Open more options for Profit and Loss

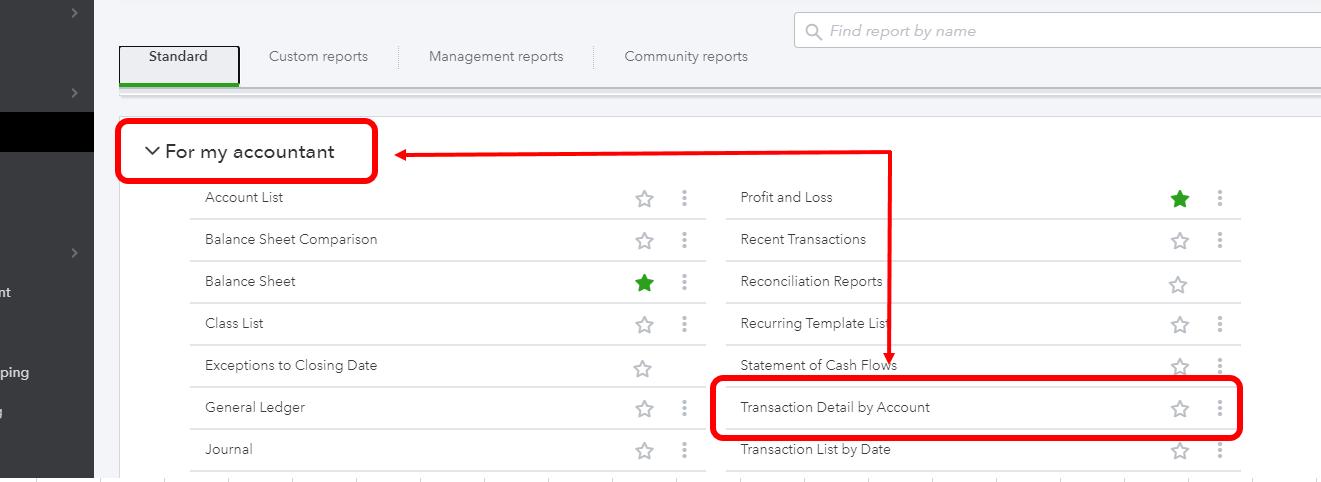1220,198
